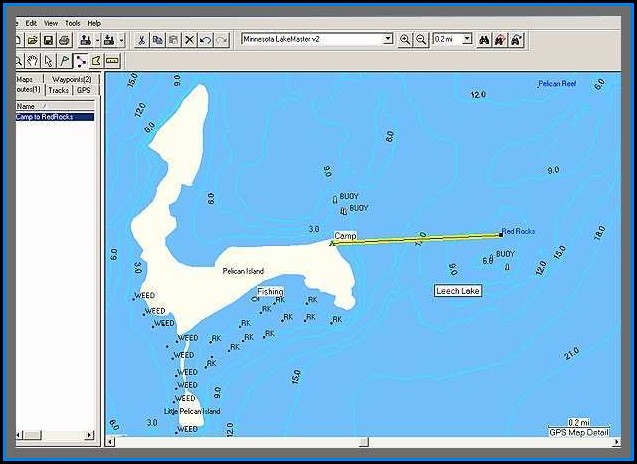
Task: Switch to the Tracks tab
Action: 58,90
